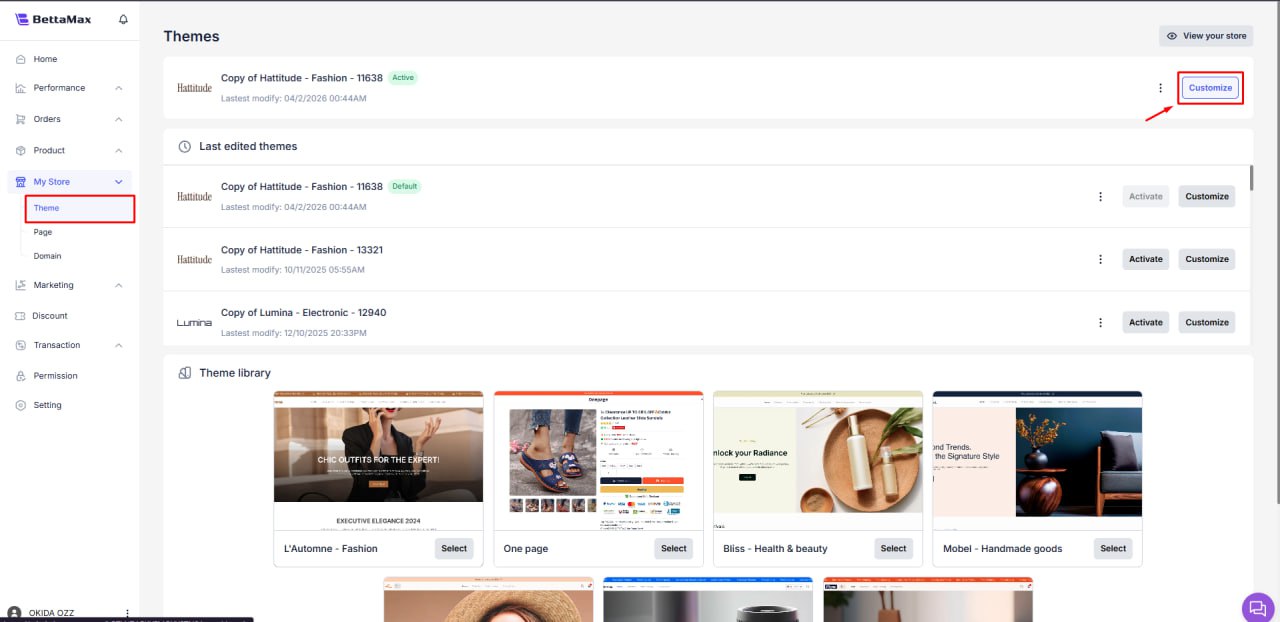Open three-dot menu for Lumina Electronic theme
The height and width of the screenshot is (622, 1280).
click(1100, 323)
